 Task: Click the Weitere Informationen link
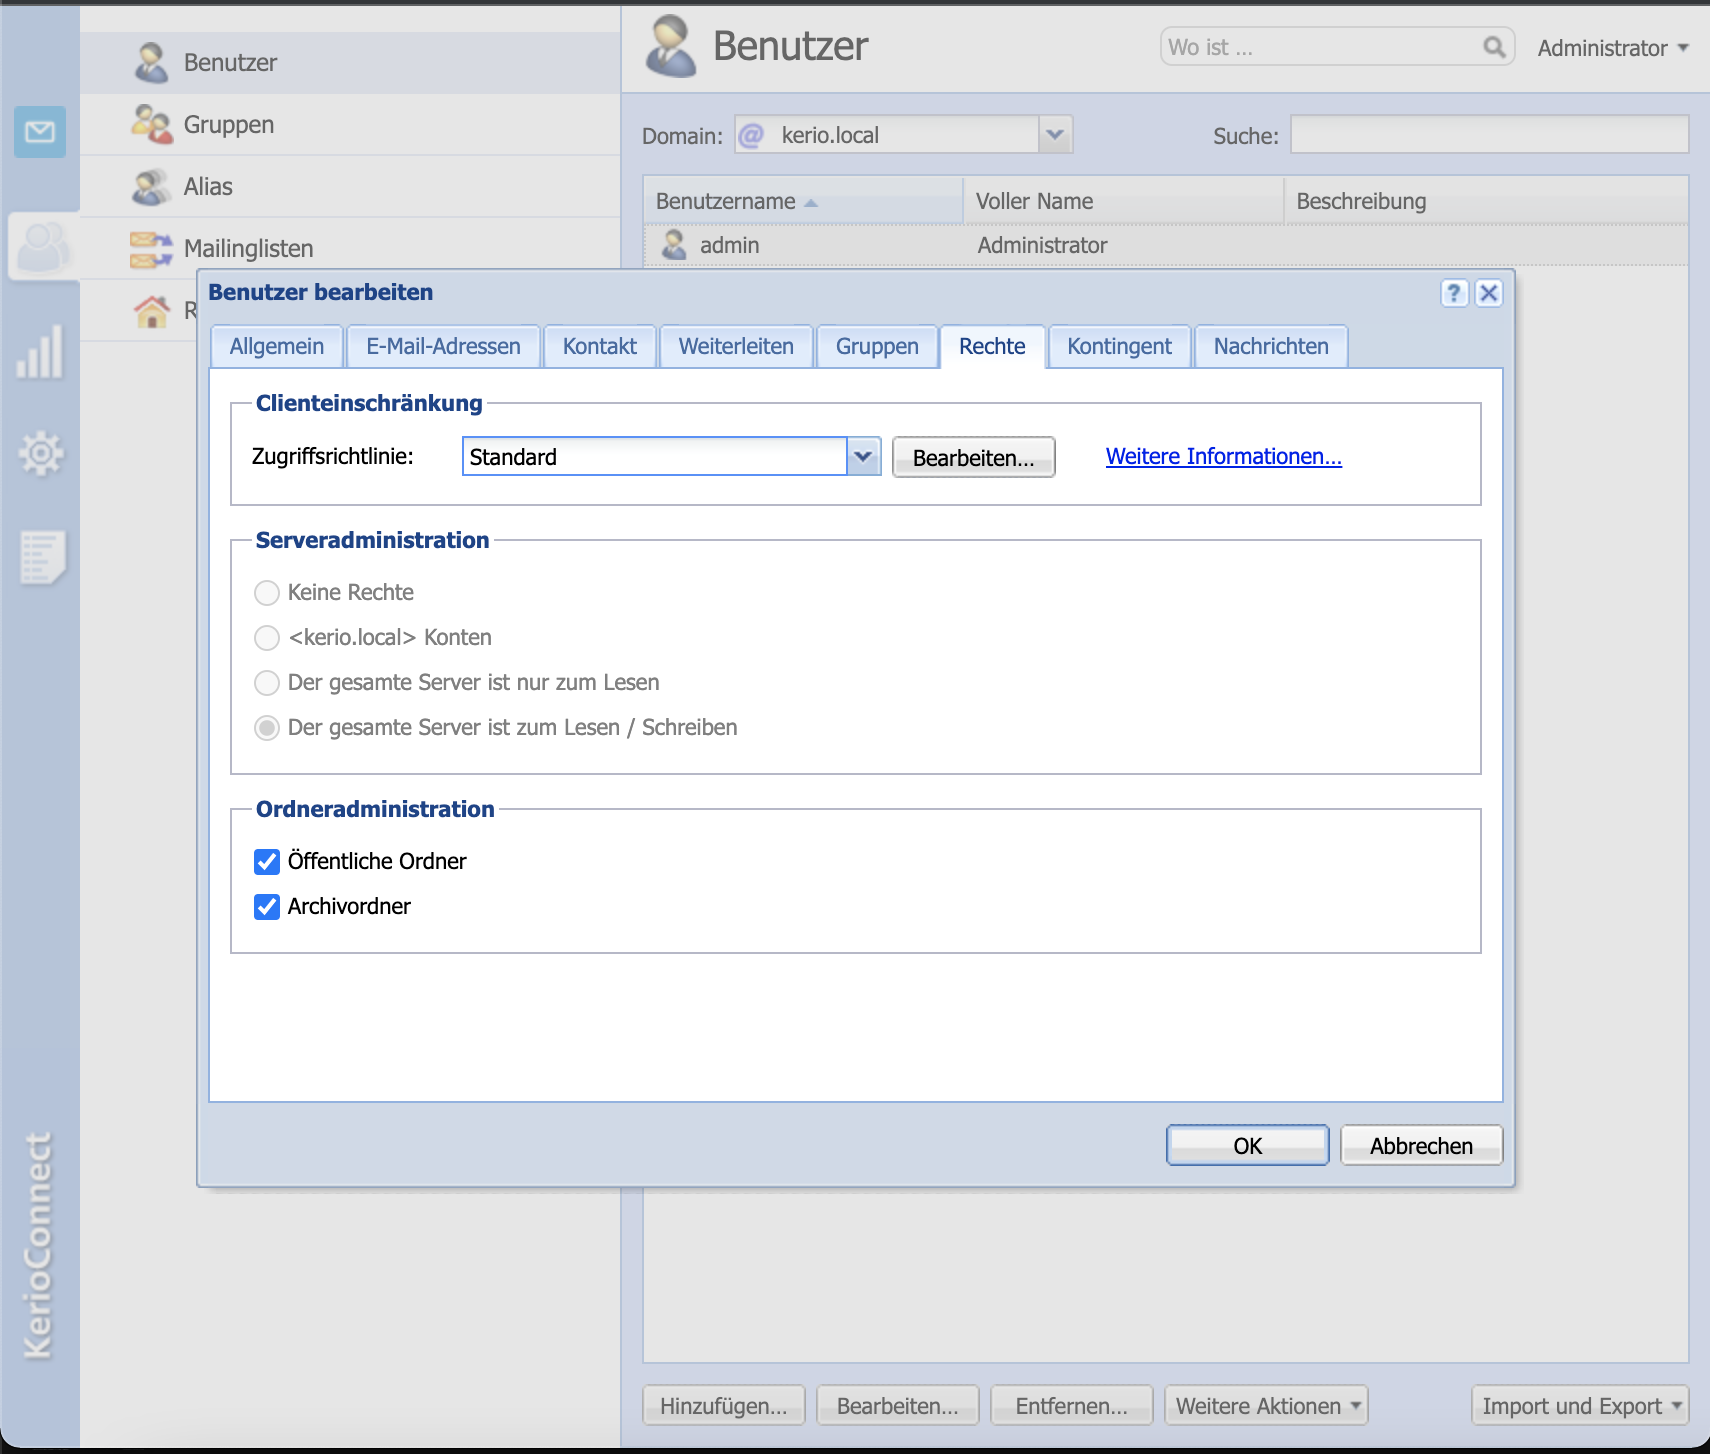(x=1223, y=457)
